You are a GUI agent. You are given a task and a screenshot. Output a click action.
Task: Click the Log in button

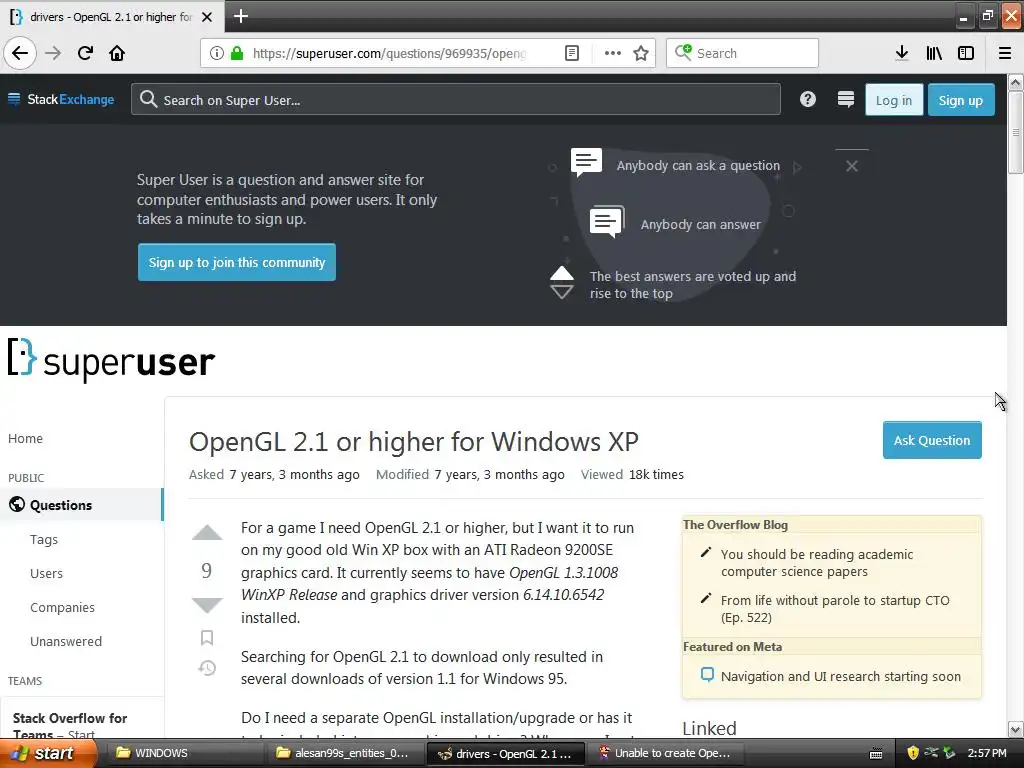point(893,100)
